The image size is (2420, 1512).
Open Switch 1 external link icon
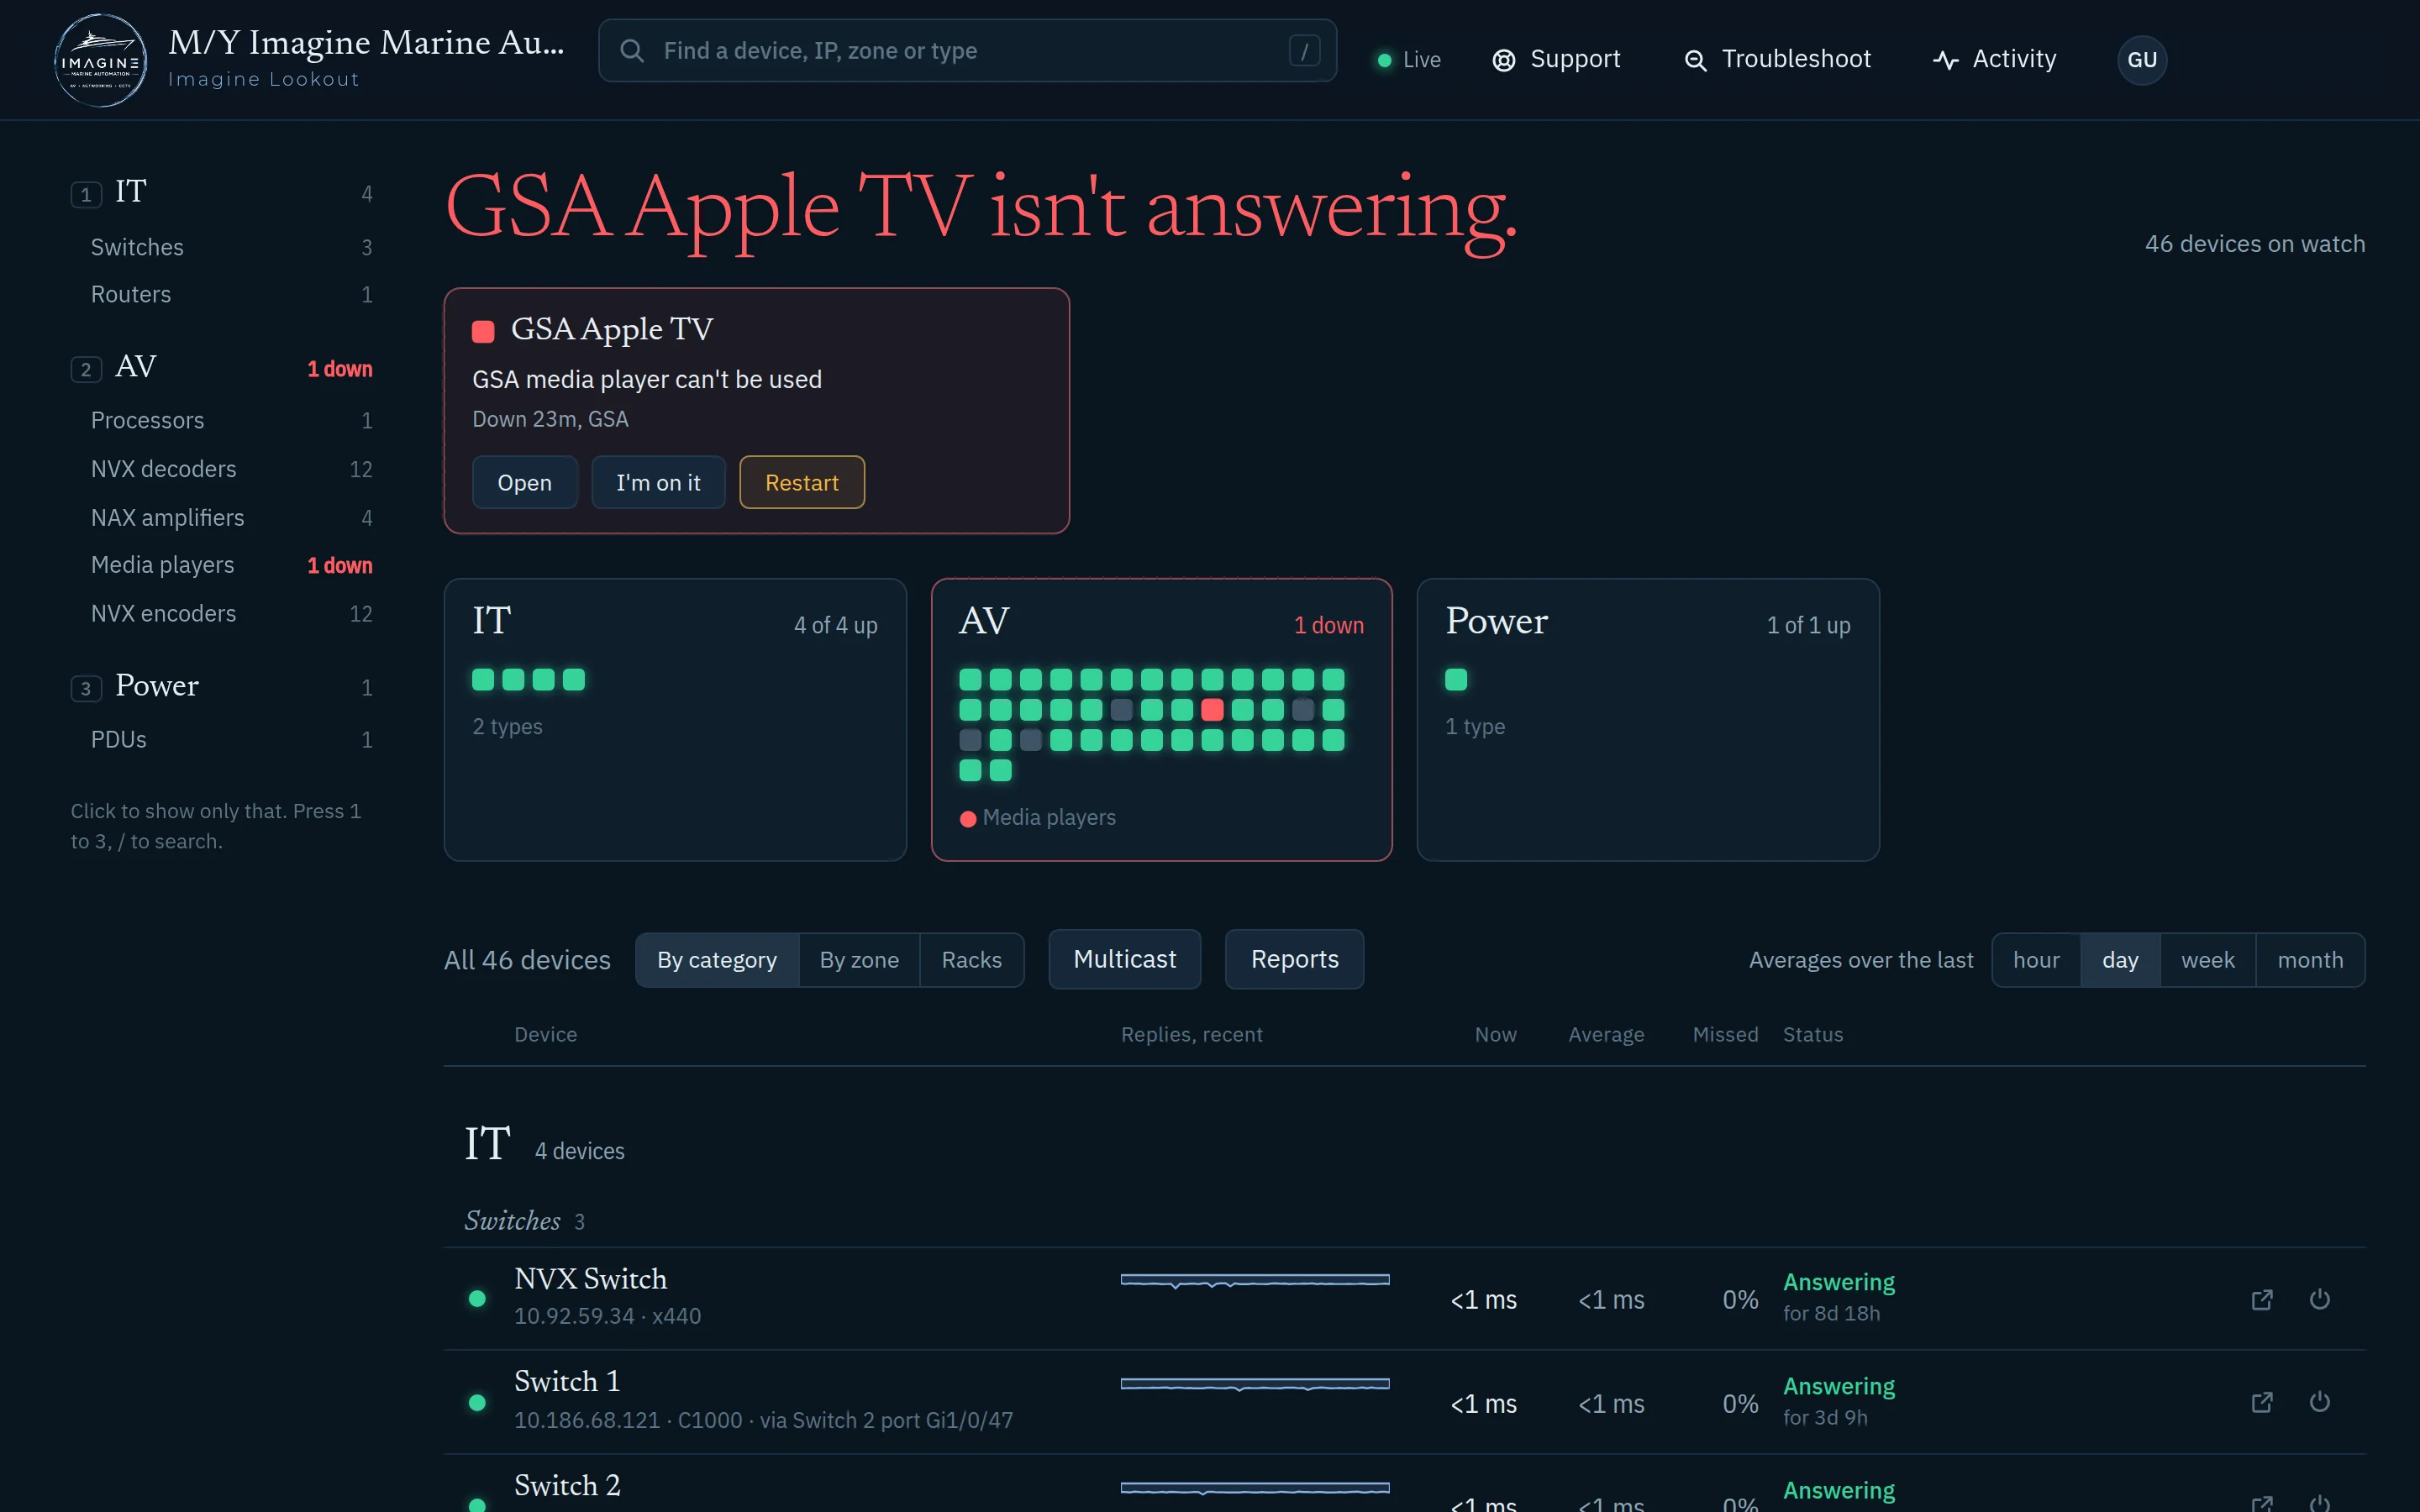click(2262, 1402)
